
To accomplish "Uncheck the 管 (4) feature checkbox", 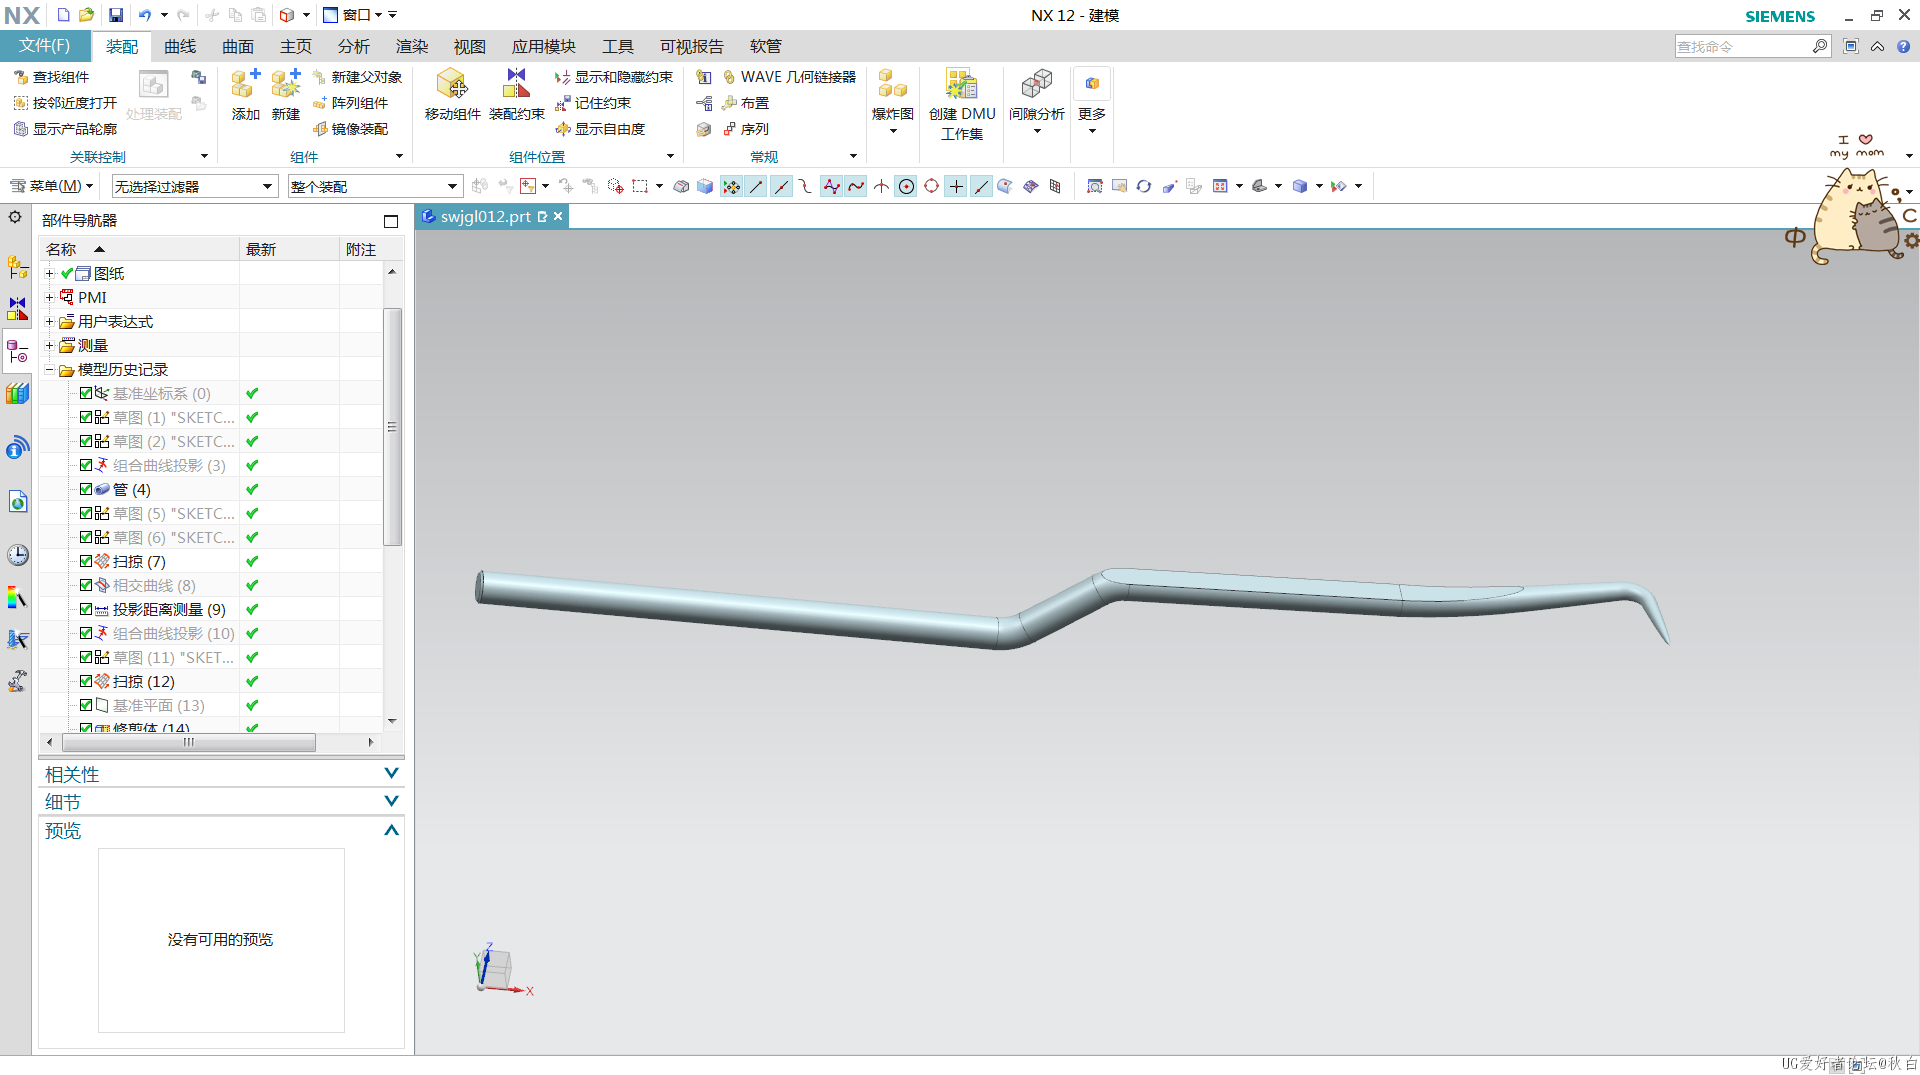I will (86, 489).
